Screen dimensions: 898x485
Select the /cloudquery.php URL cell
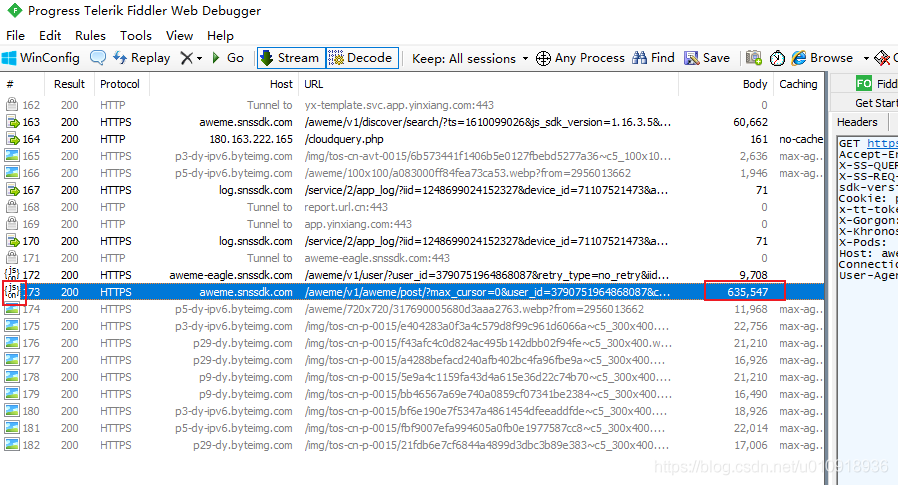pyautogui.click(x=344, y=139)
